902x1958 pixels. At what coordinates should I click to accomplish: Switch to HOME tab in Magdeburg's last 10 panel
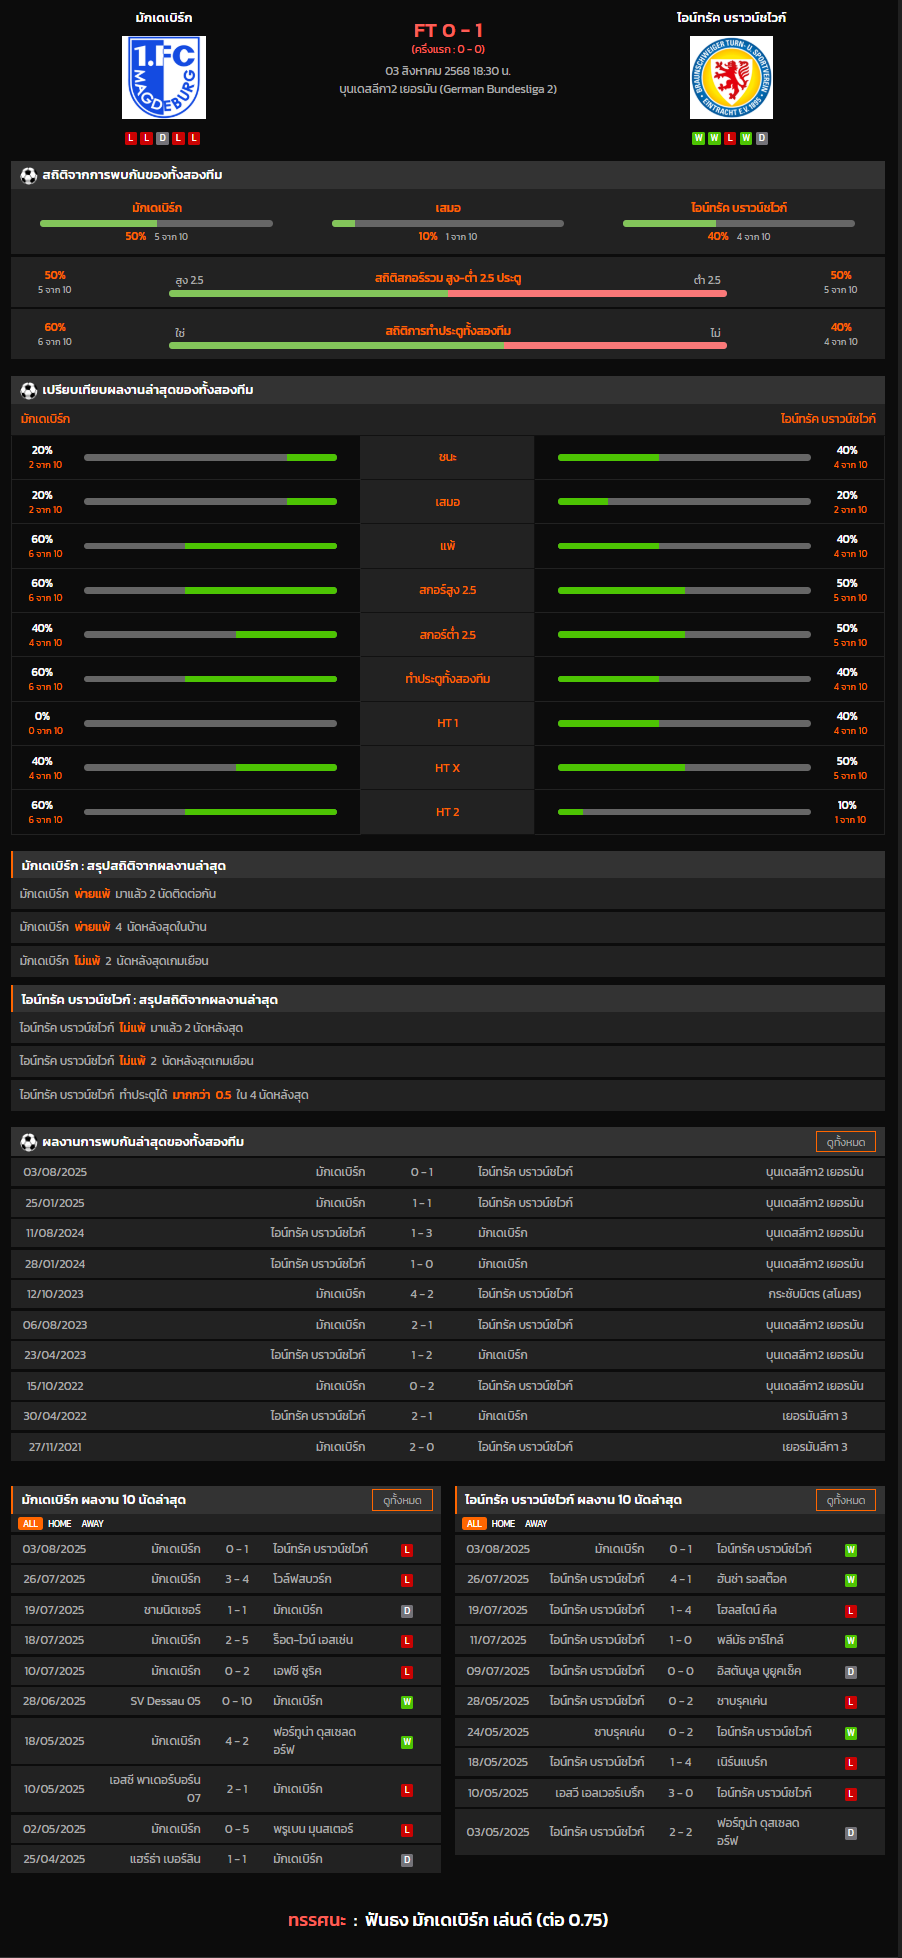pos(60,1524)
